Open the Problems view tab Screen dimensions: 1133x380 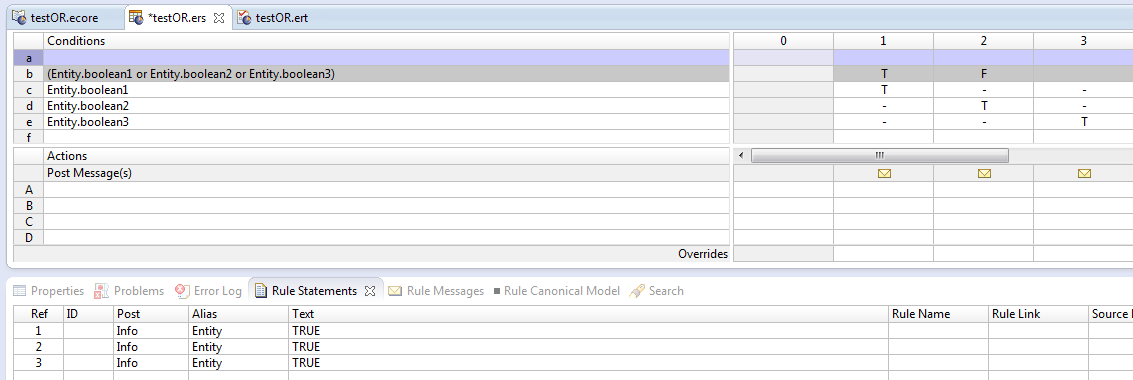point(129,290)
